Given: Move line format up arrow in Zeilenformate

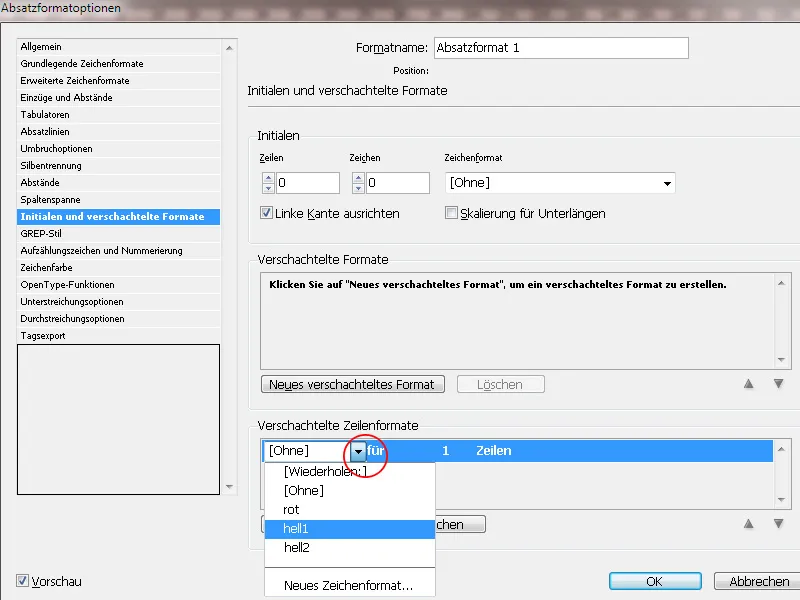Looking at the screenshot, I should (748, 524).
